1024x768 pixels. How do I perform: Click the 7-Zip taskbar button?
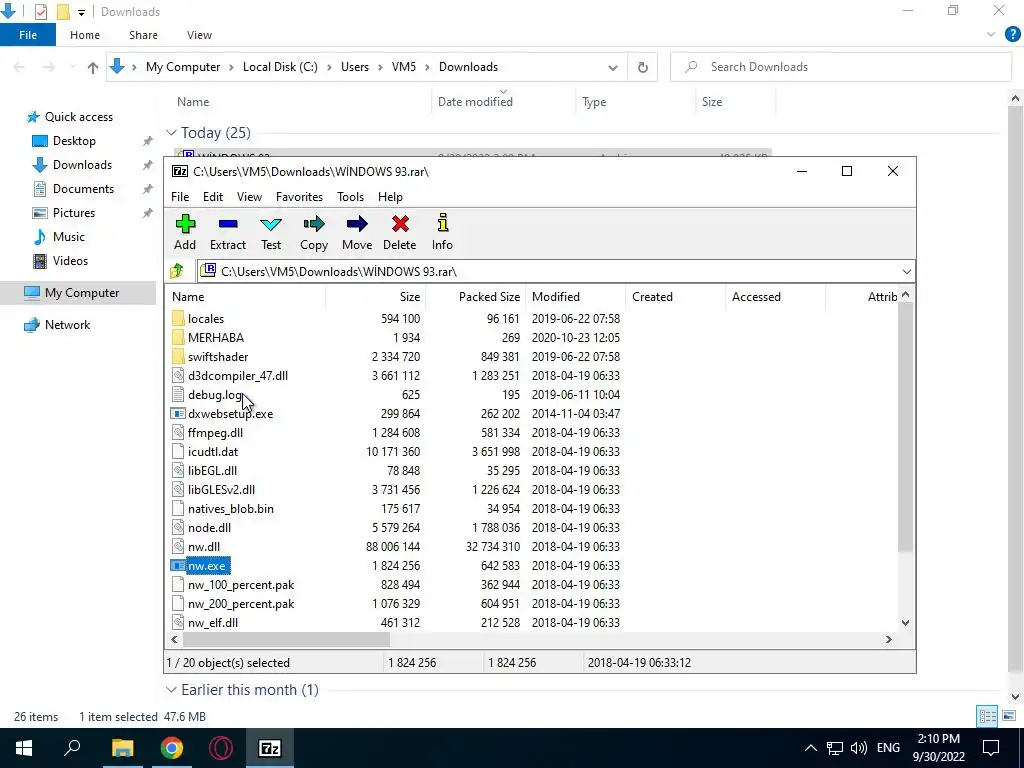270,748
